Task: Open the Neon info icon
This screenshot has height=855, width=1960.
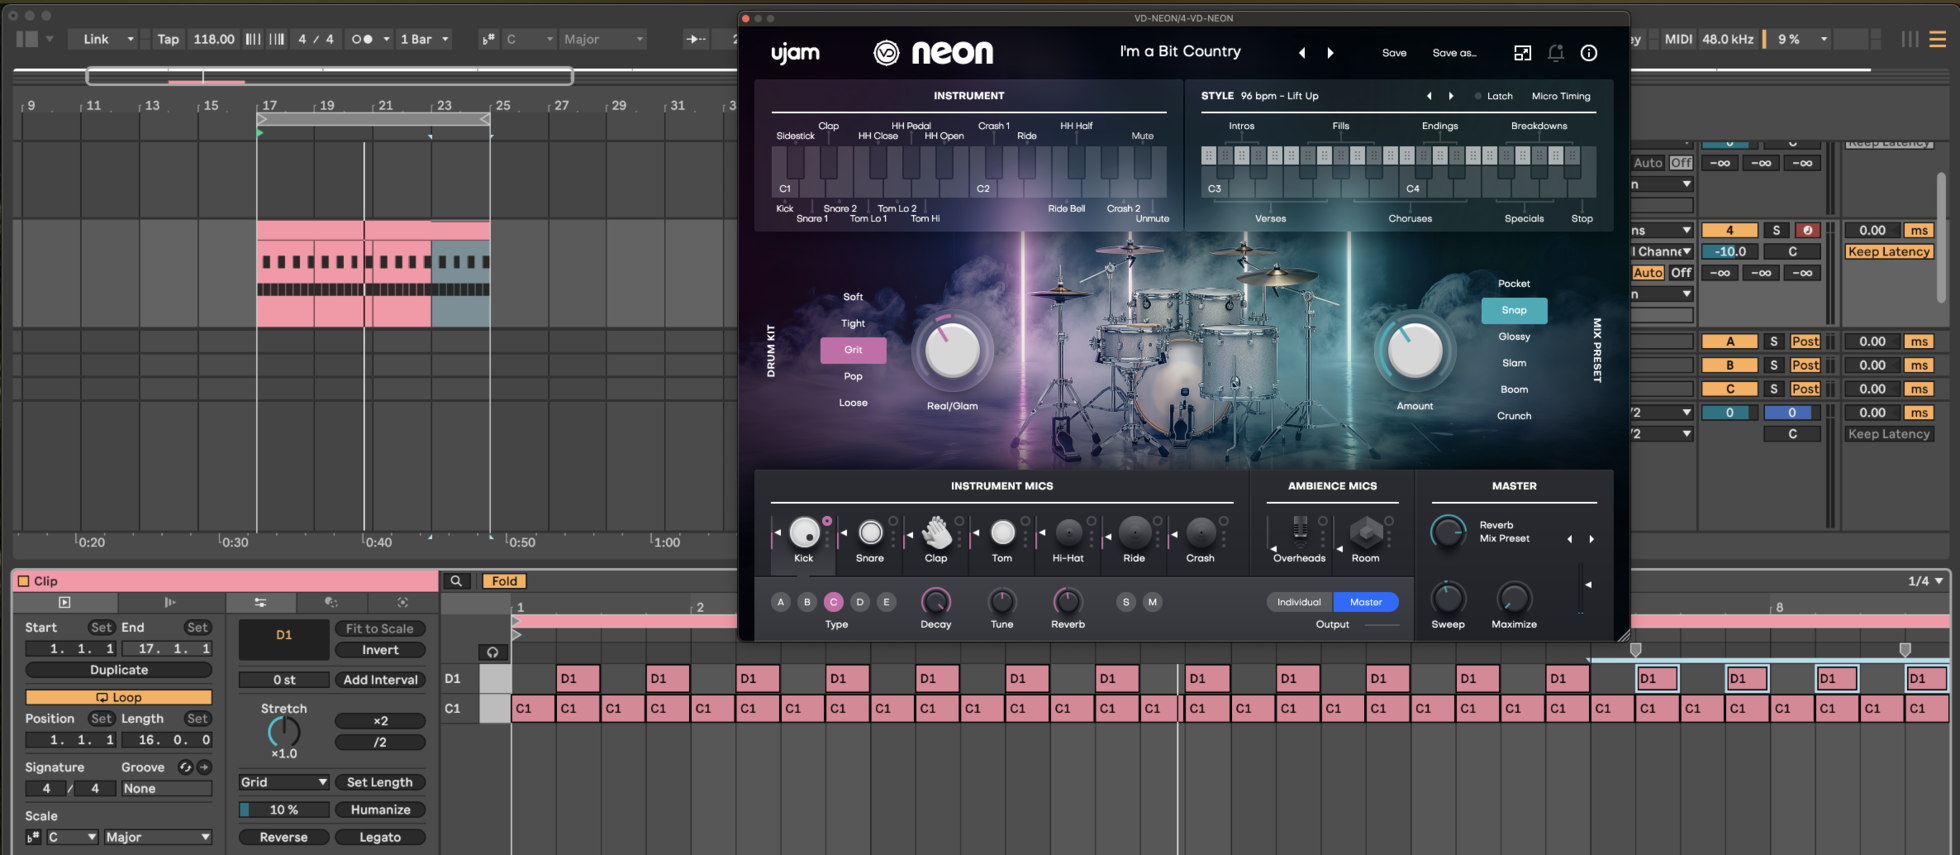Action: [x=1589, y=53]
